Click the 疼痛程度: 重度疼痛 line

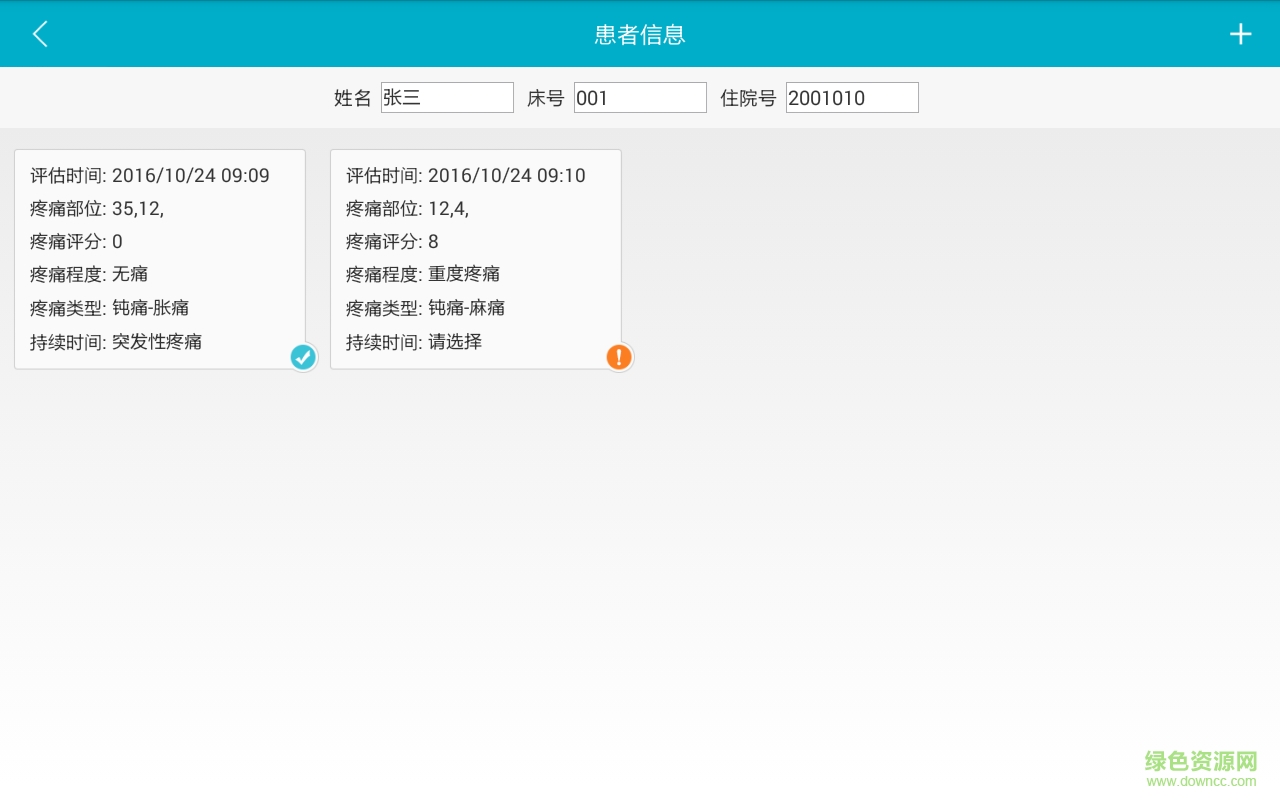[423, 274]
